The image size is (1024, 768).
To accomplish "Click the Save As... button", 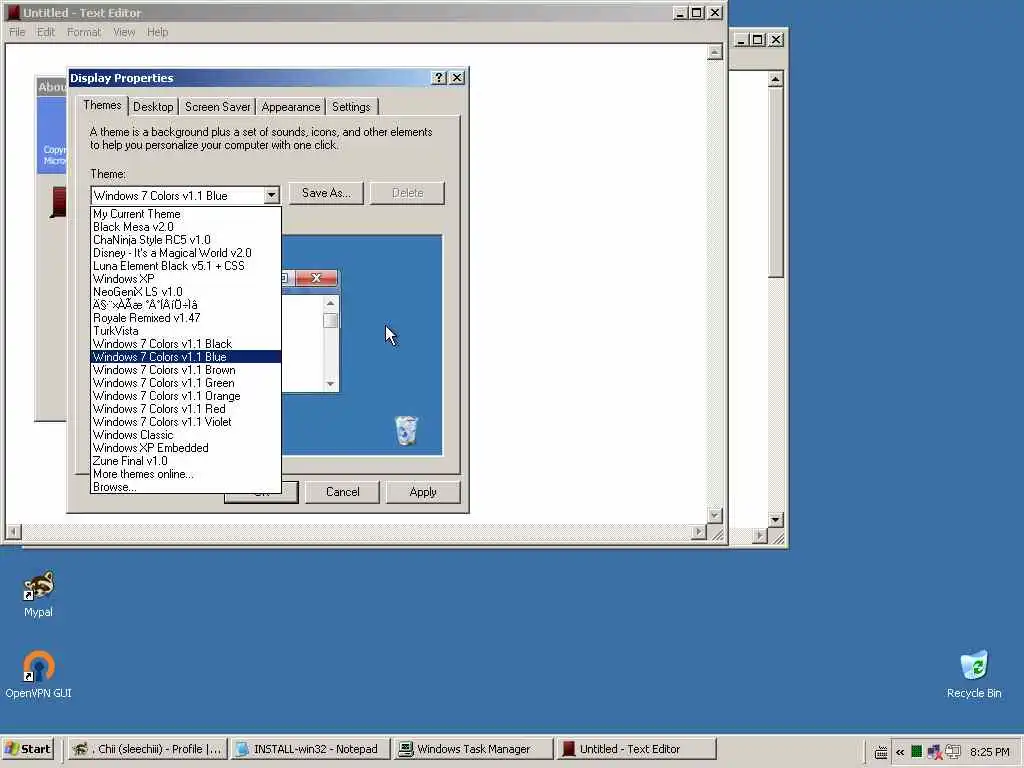I will pos(326,193).
